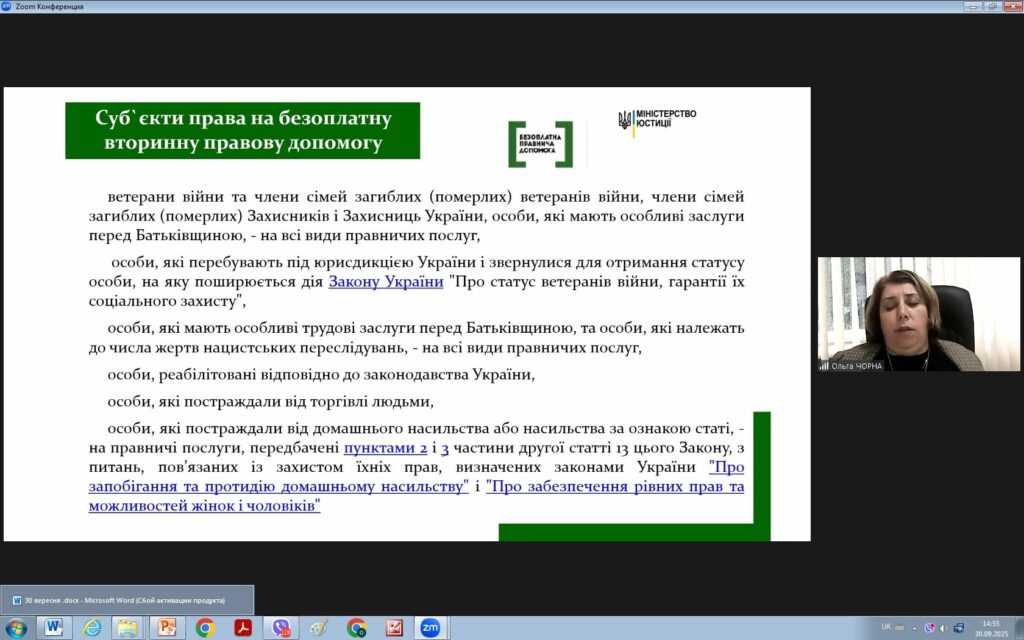
Task: Open the clock and date display
Action: click(990, 627)
